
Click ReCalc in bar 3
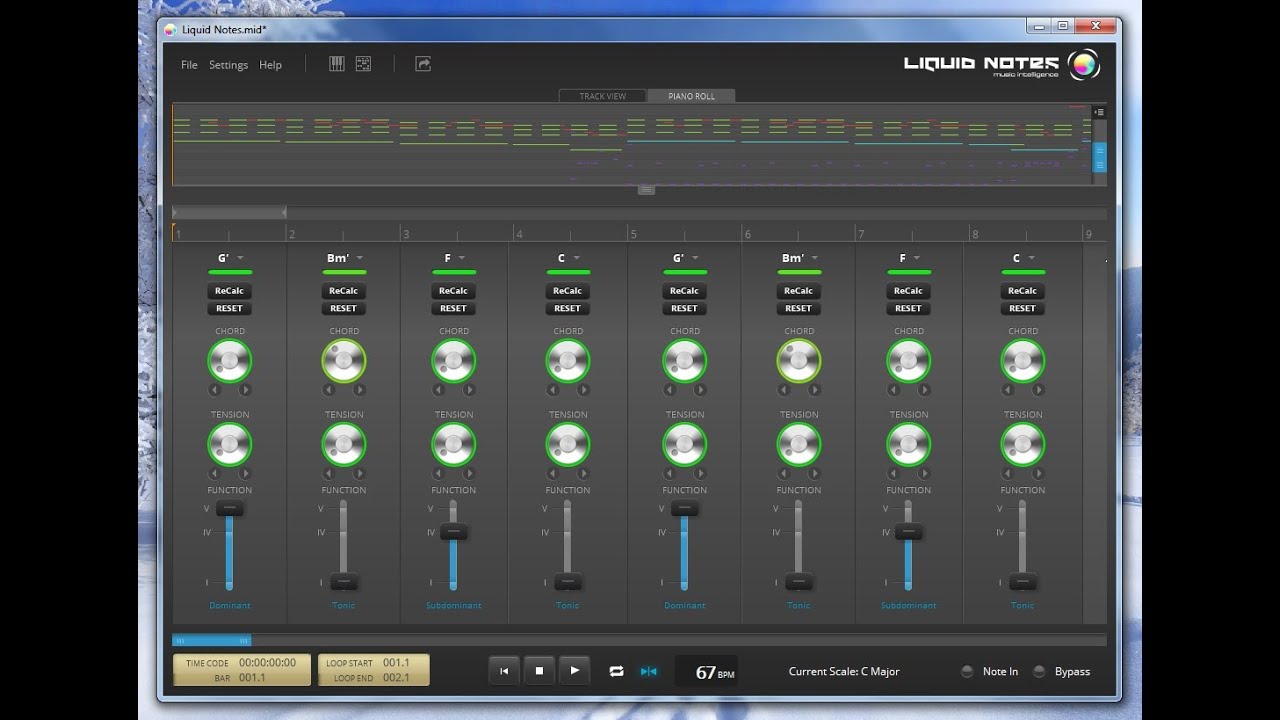tap(454, 291)
